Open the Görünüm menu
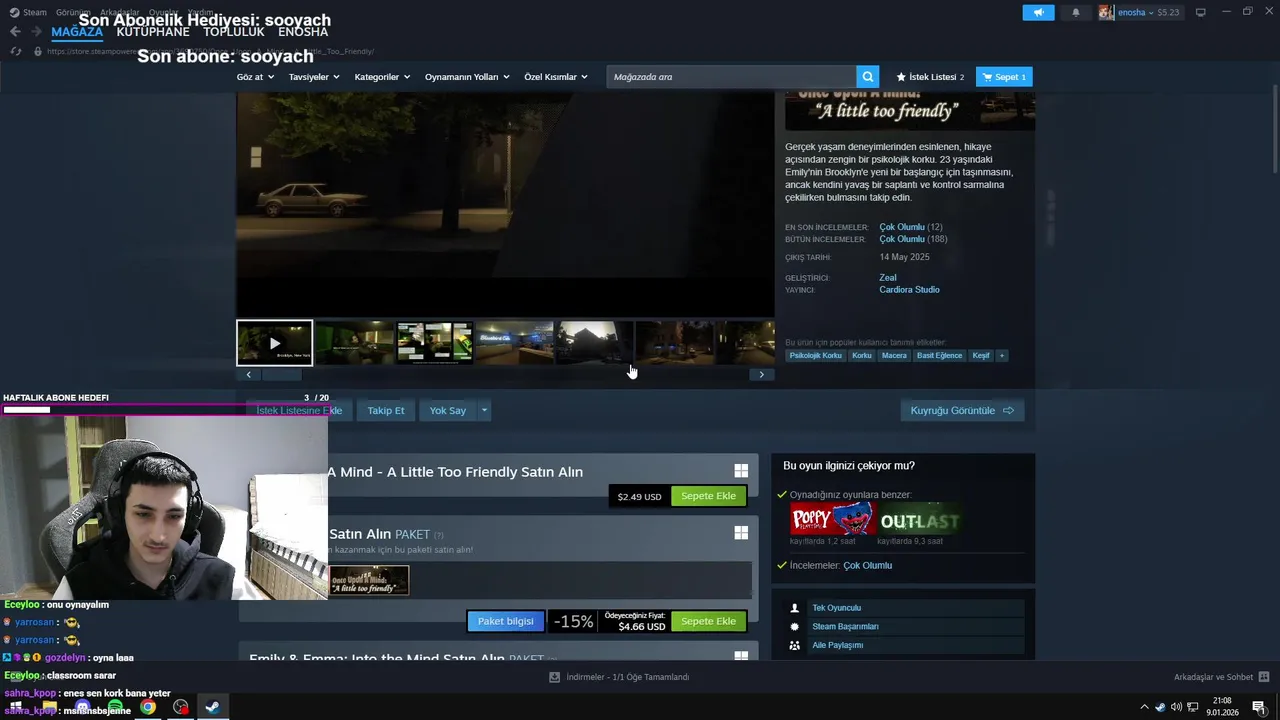 [x=73, y=12]
